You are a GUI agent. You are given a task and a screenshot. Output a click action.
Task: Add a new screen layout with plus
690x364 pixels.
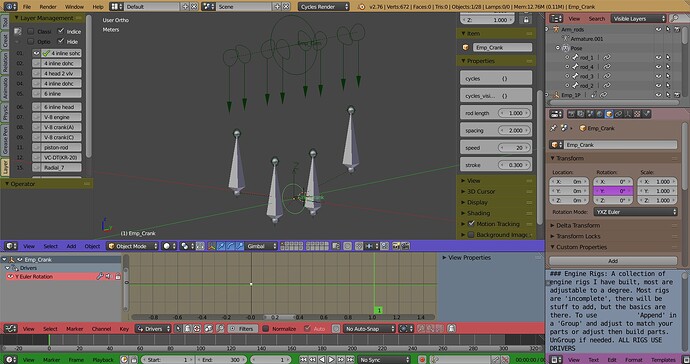(185, 7)
